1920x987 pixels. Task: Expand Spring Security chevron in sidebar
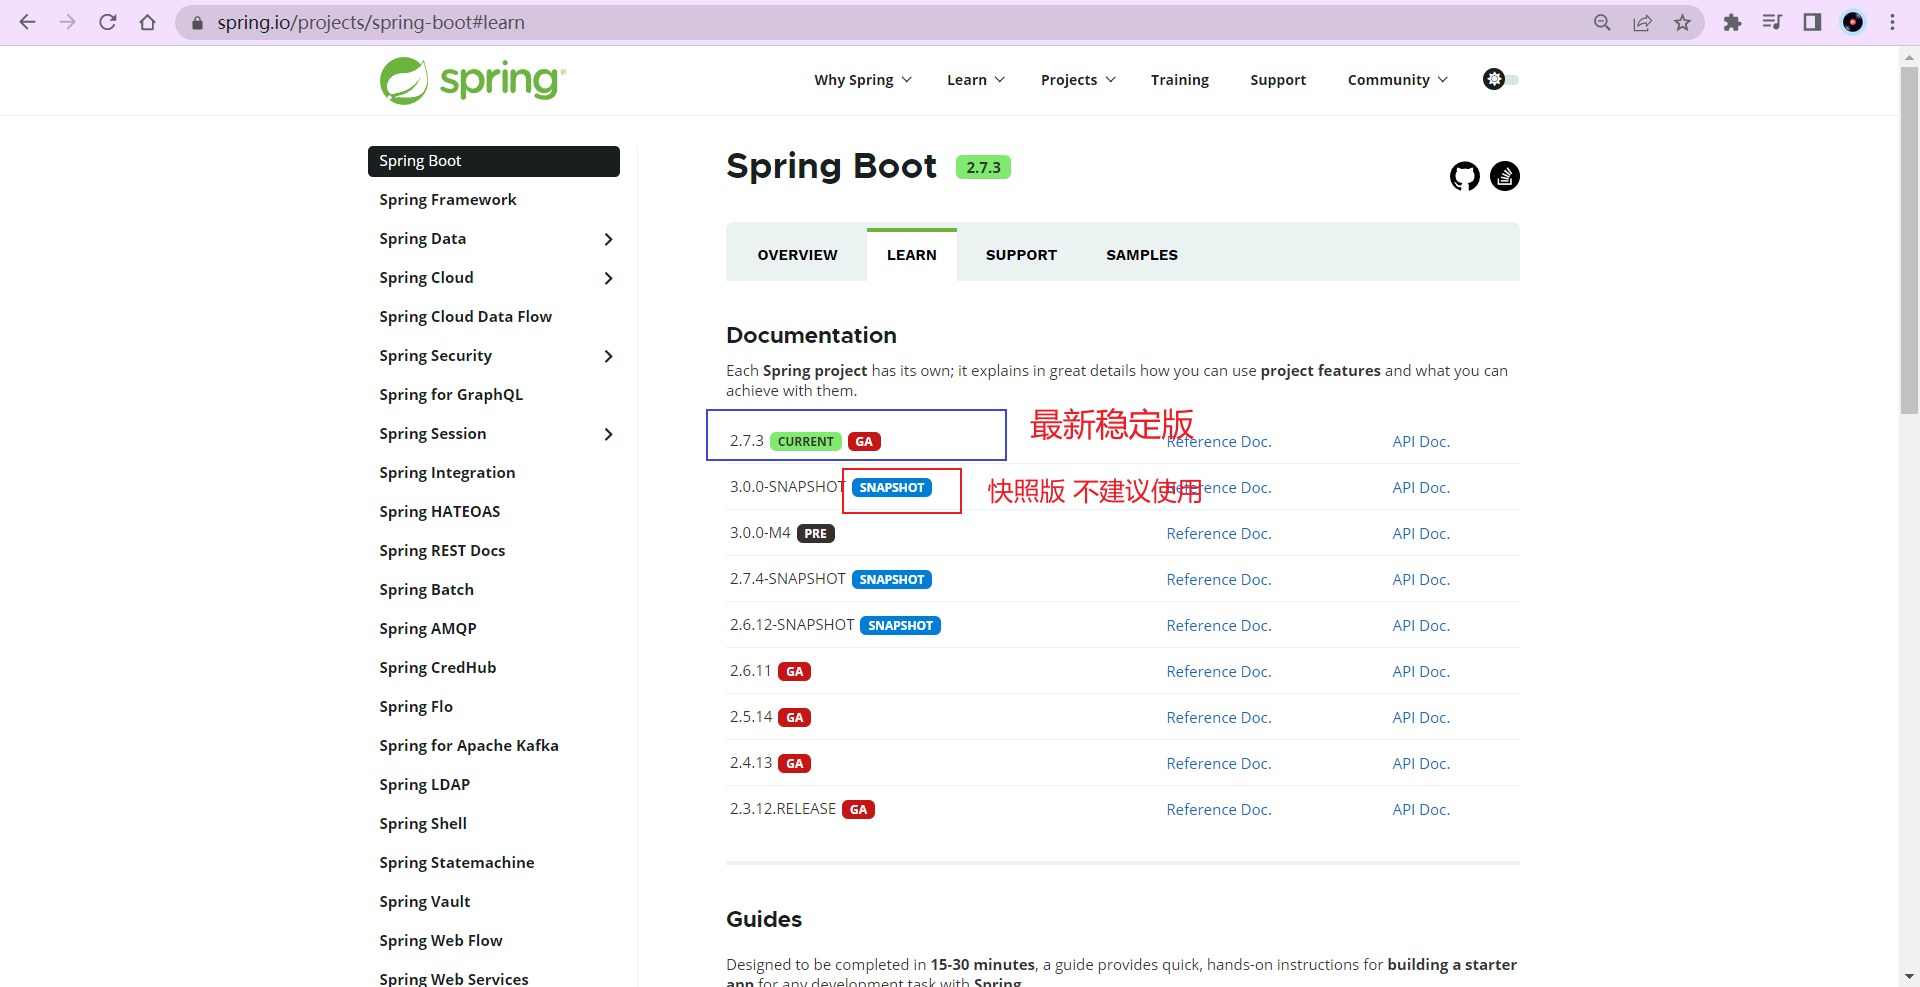(608, 356)
